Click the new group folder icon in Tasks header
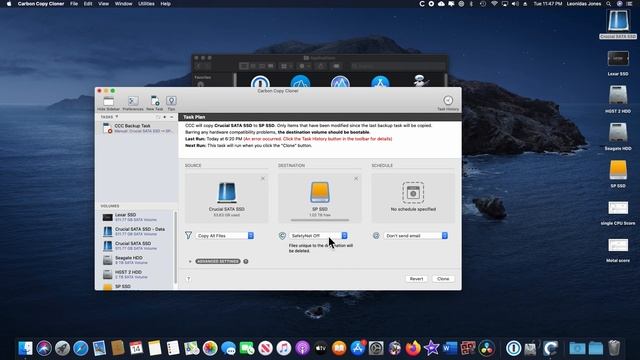Image resolution: width=640 pixels, height=360 pixels. 158,117
